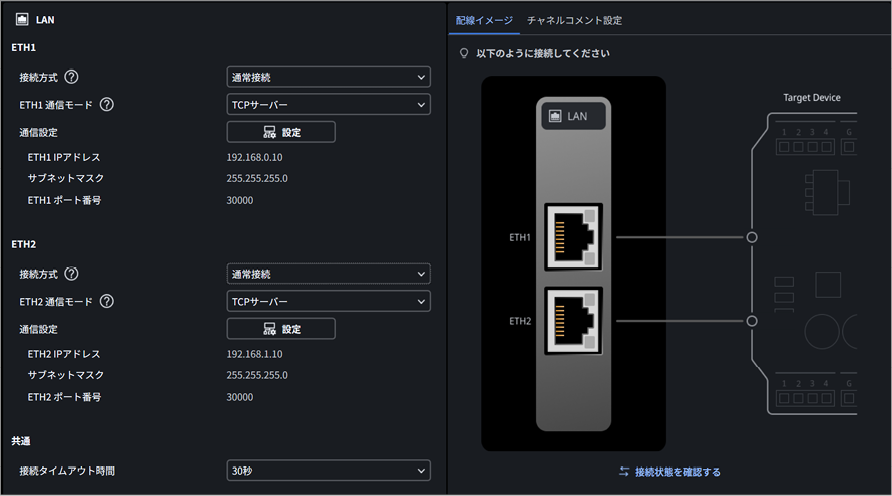
Task: Click the ETH1 connection node circle
Action: (x=752, y=237)
